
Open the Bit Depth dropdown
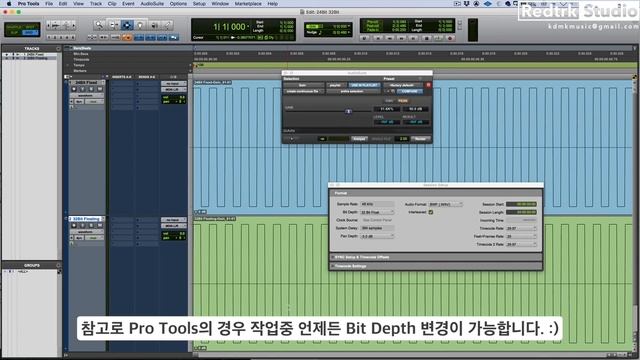pos(377,212)
